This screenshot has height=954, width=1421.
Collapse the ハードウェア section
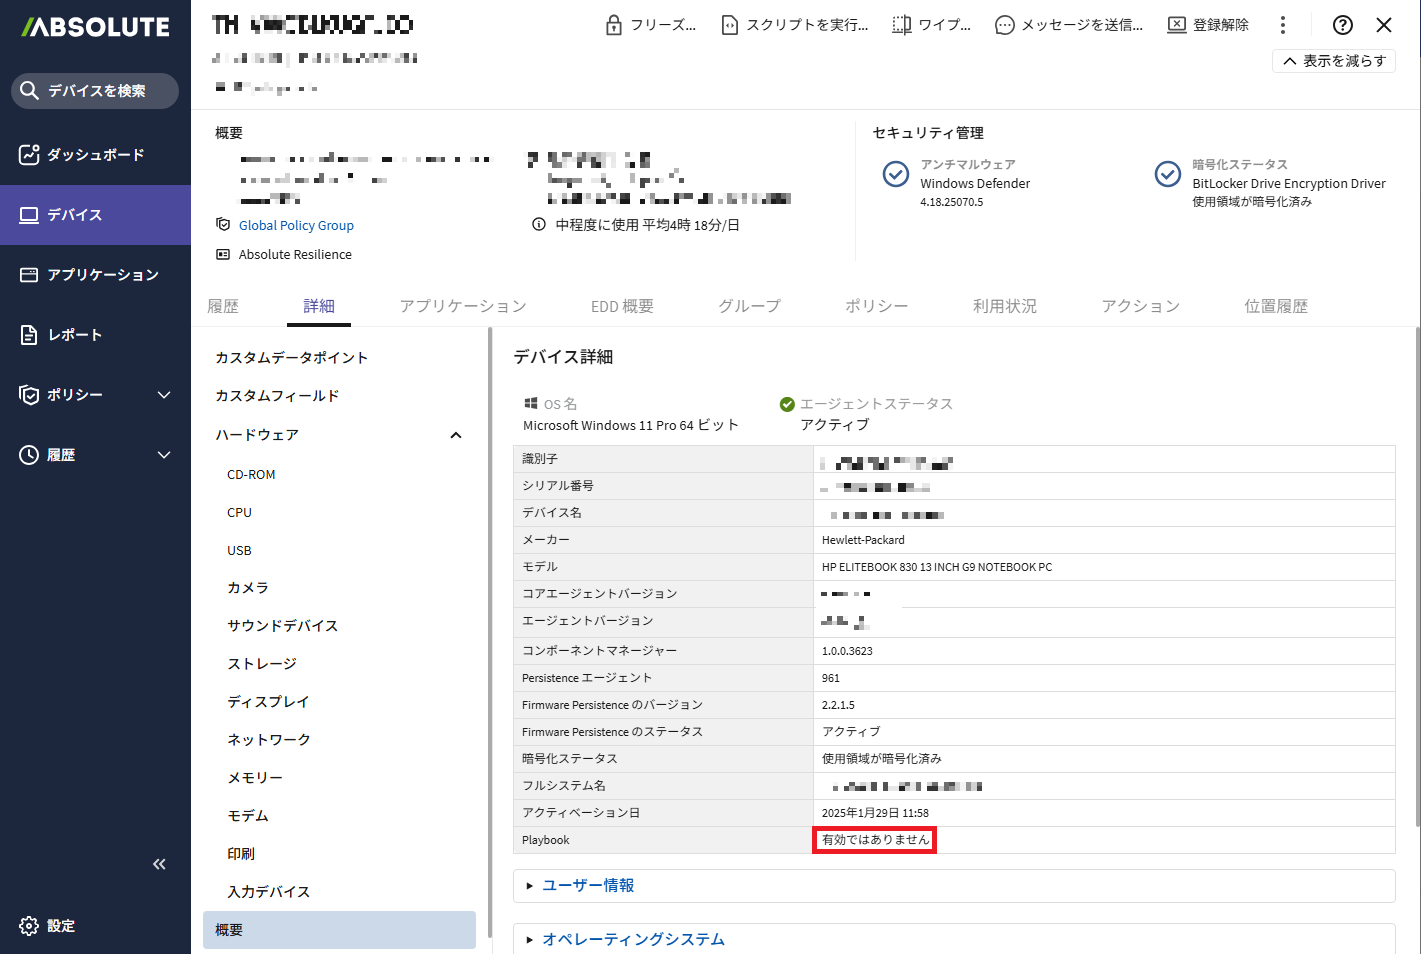tap(456, 435)
